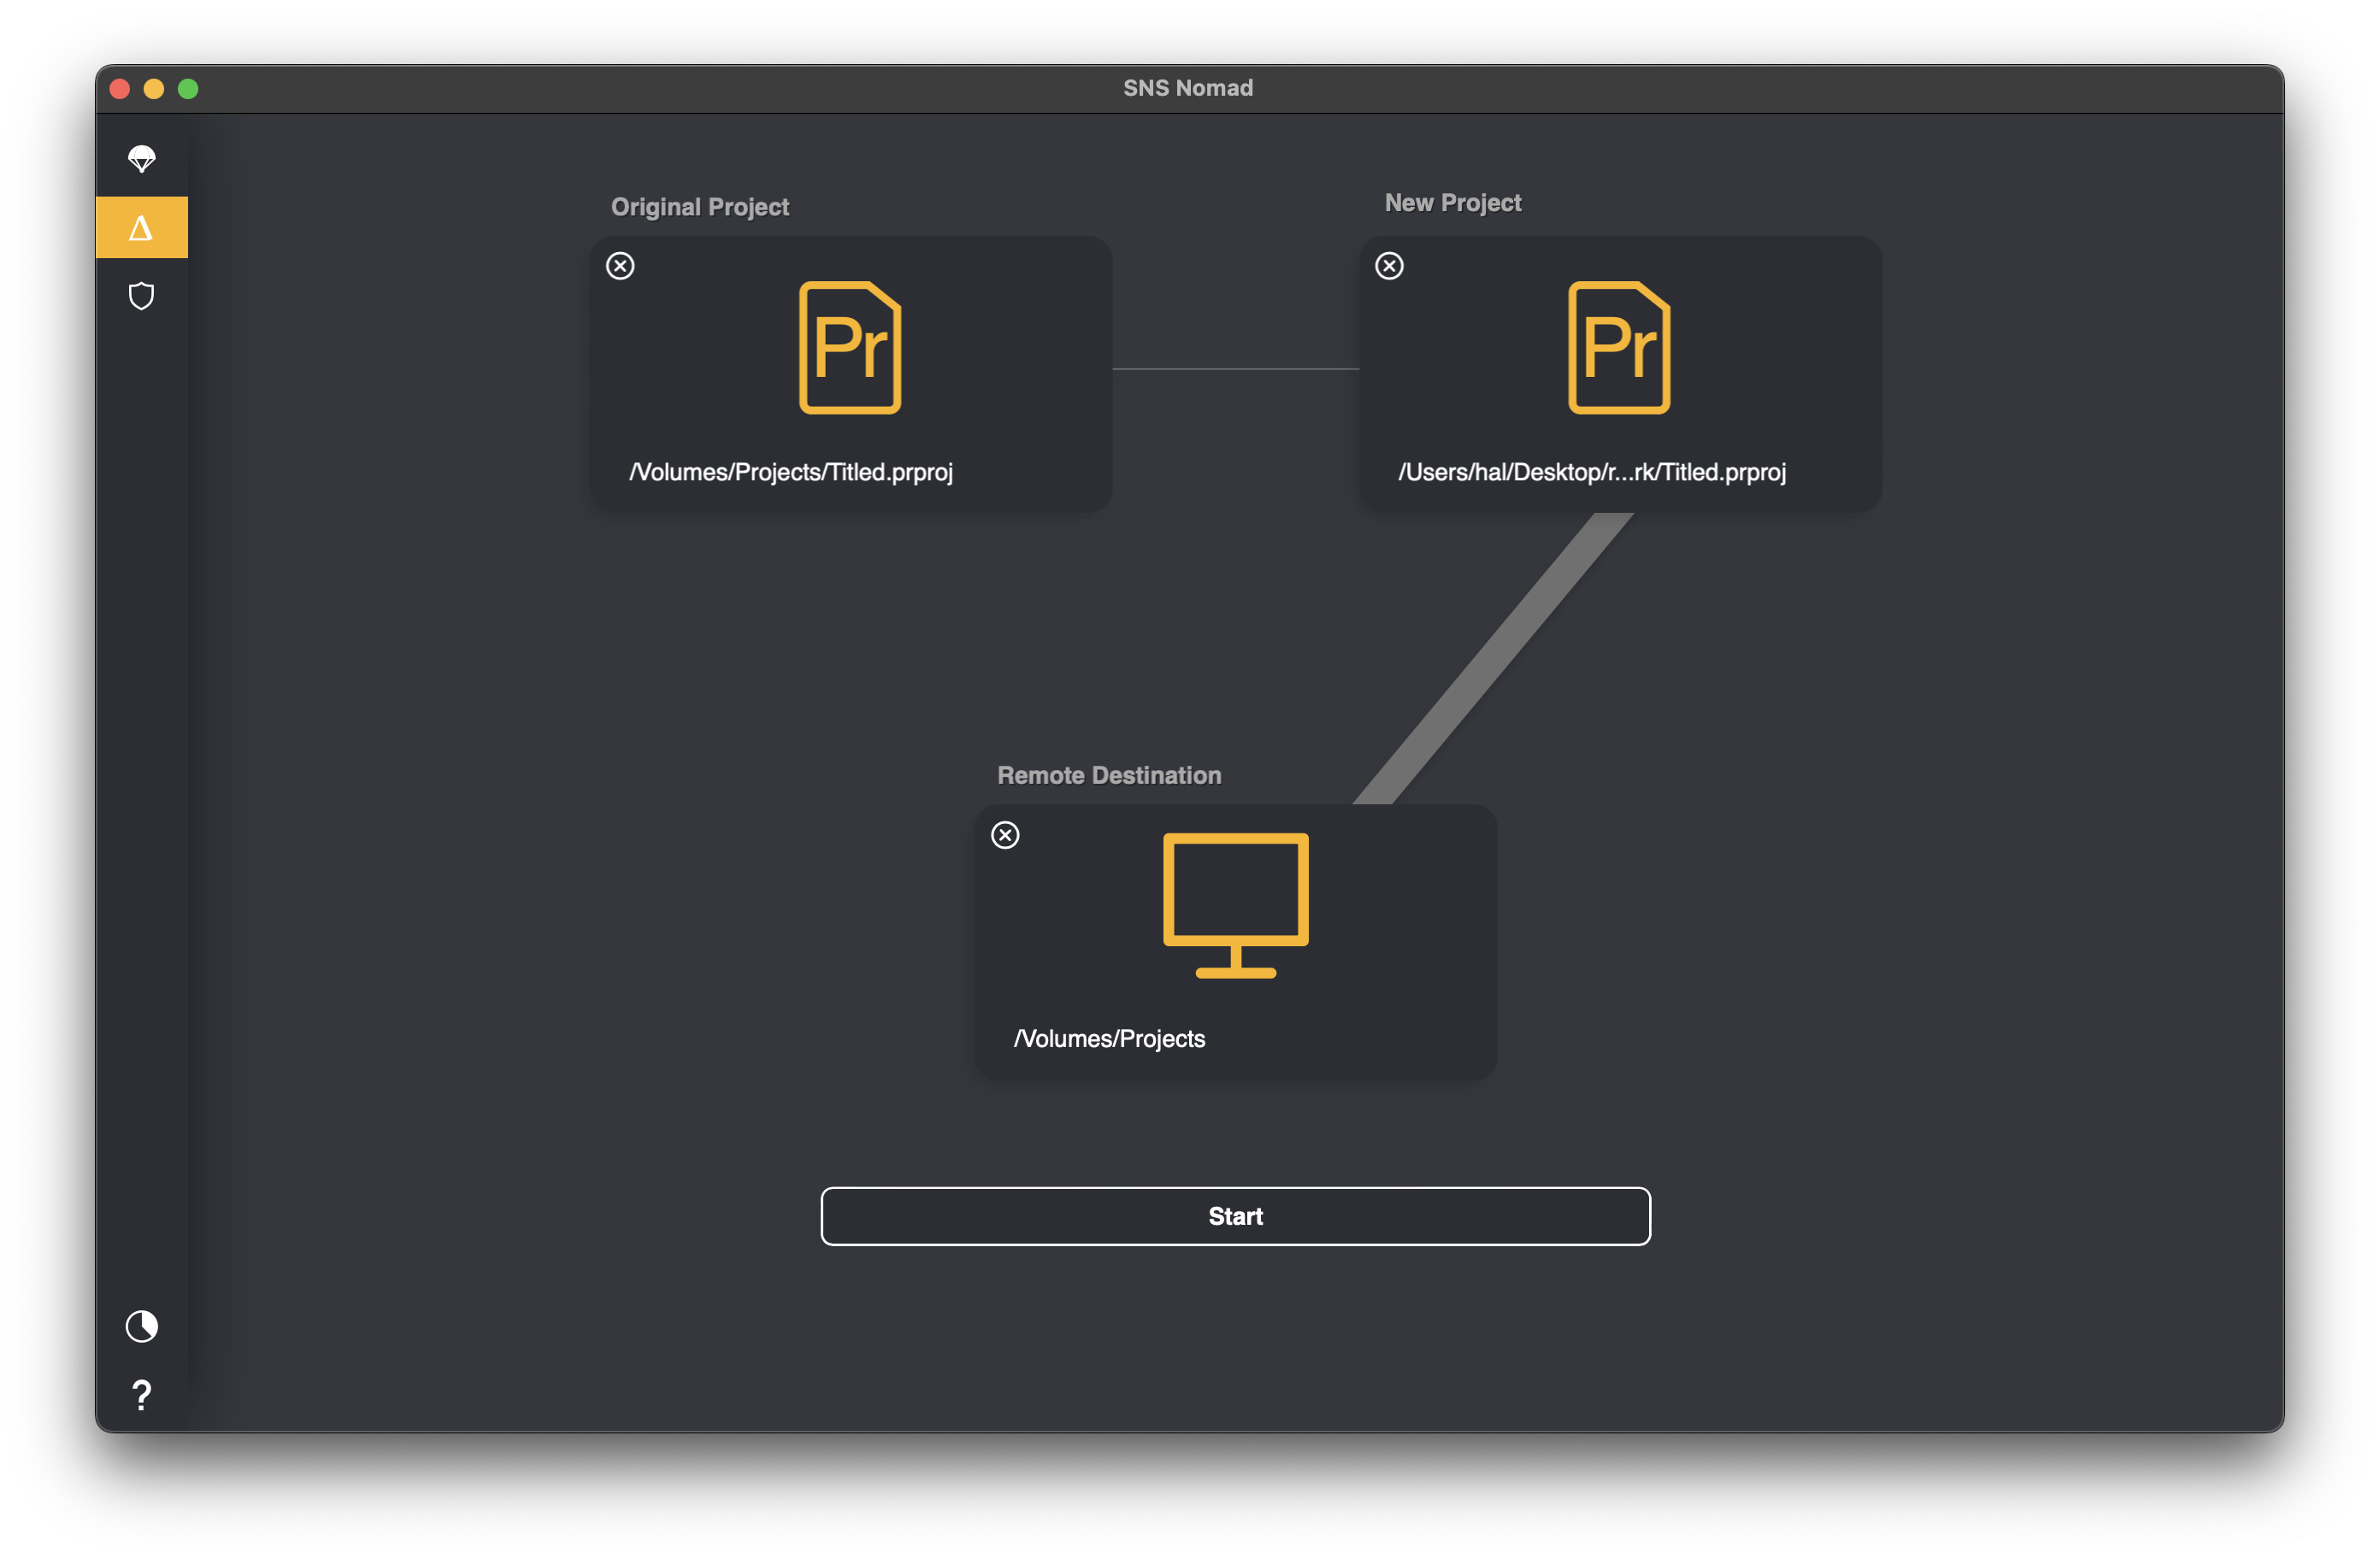
Task: Click the /Volumes/Projects destination path
Action: click(1110, 1039)
